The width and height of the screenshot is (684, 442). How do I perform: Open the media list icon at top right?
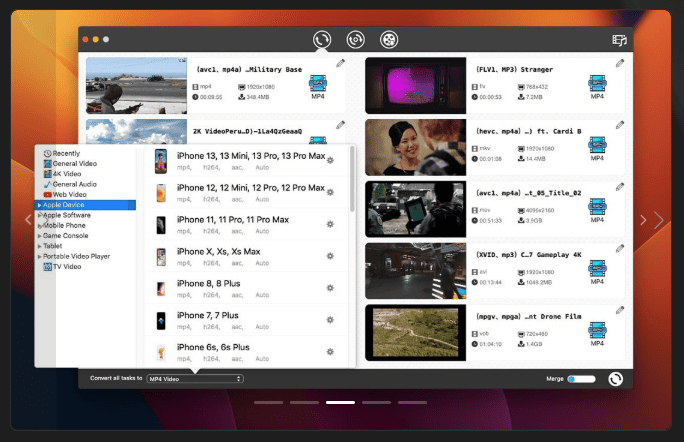tap(619, 40)
